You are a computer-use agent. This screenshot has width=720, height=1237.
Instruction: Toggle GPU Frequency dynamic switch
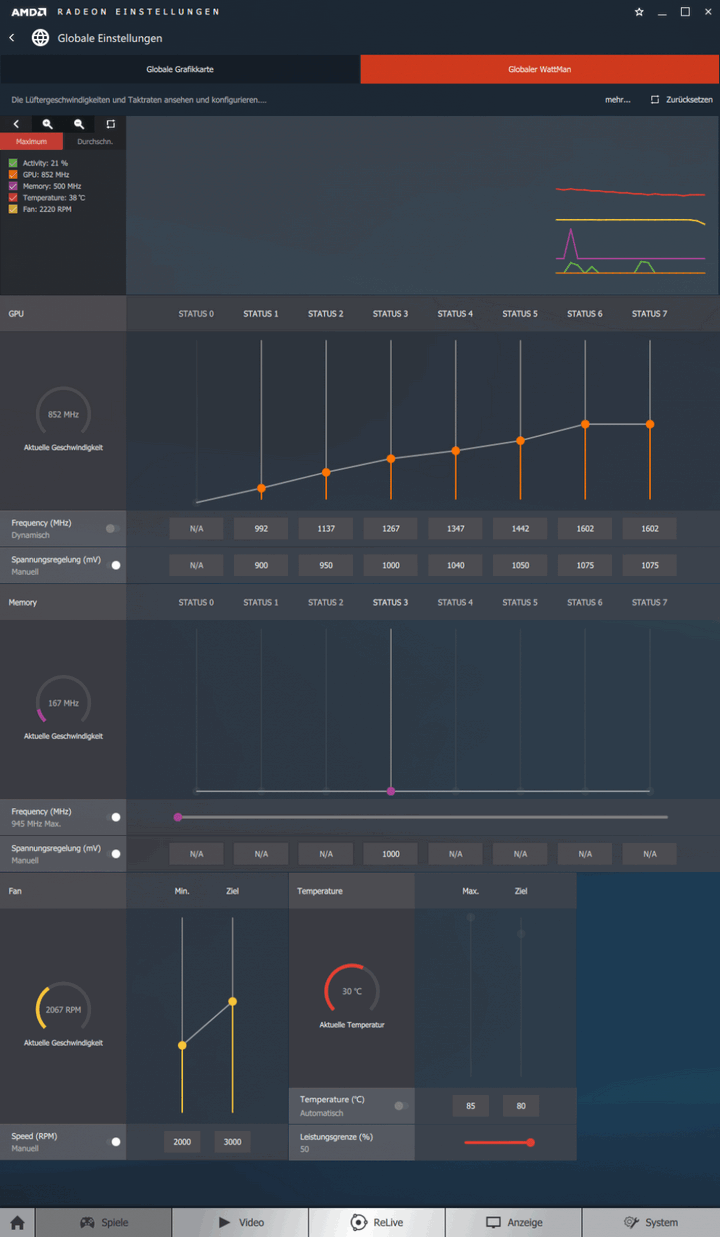(112, 529)
